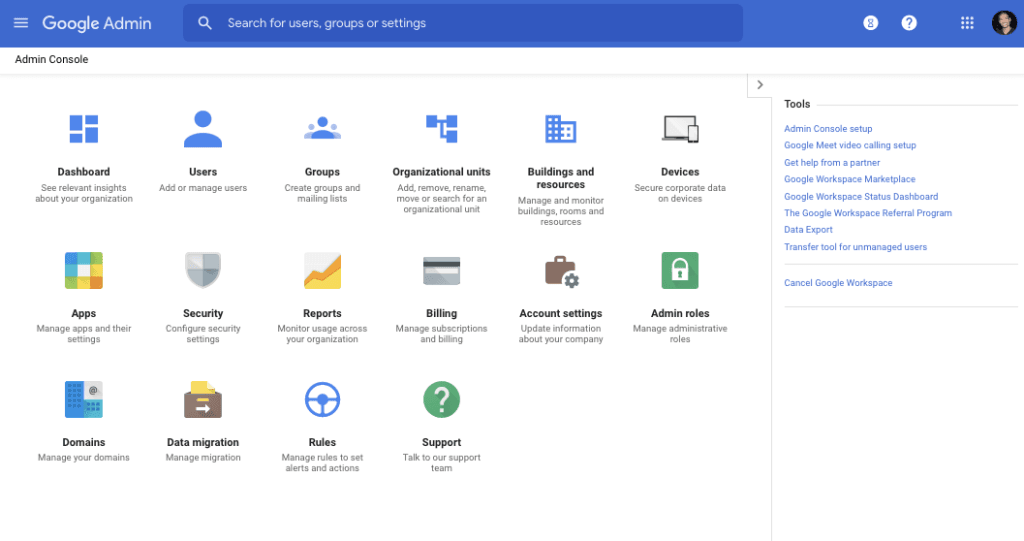Click the user profile avatar
The height and width of the screenshot is (541, 1024).
click(1003, 23)
